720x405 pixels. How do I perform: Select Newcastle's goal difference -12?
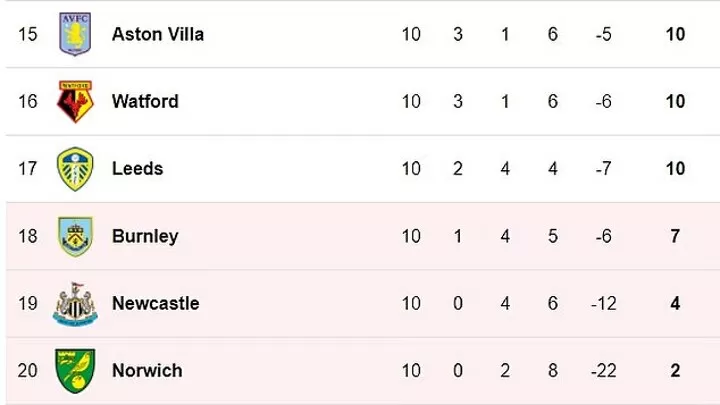603,304
